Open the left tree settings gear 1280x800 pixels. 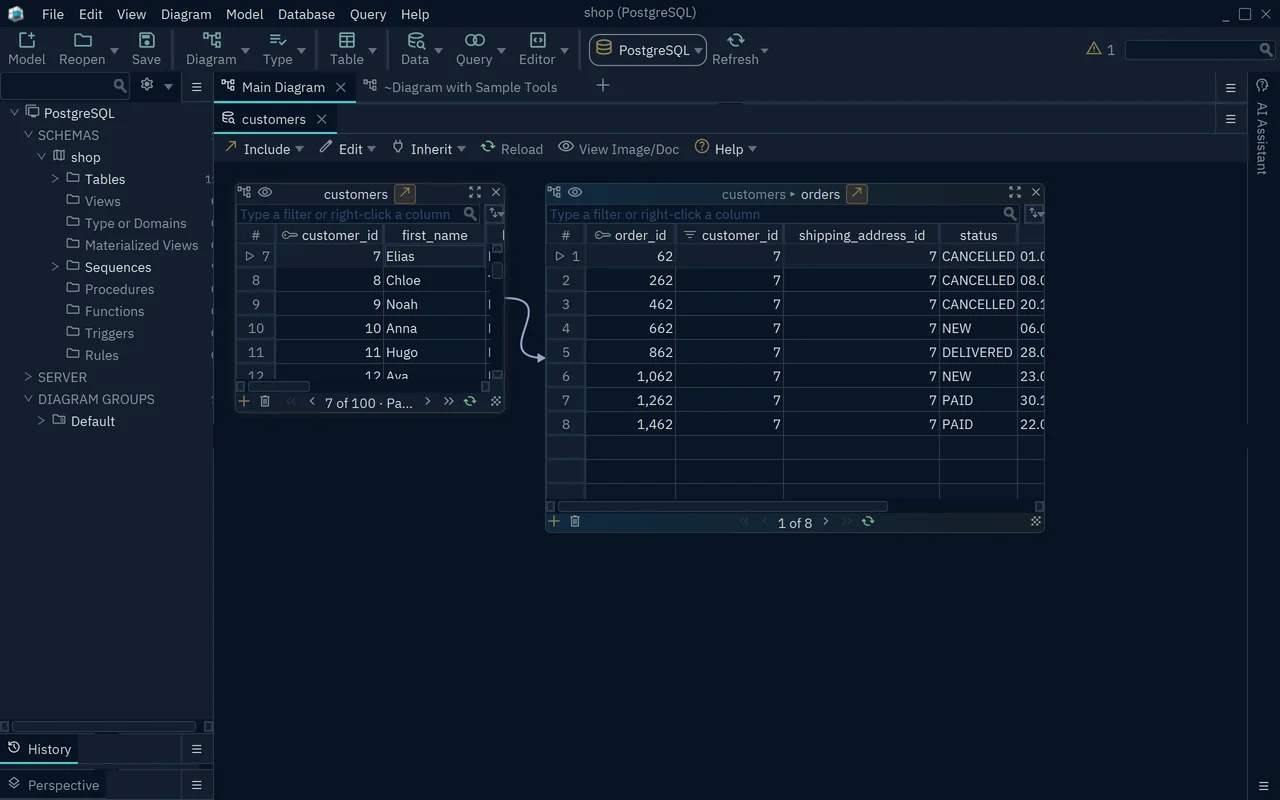coord(147,85)
